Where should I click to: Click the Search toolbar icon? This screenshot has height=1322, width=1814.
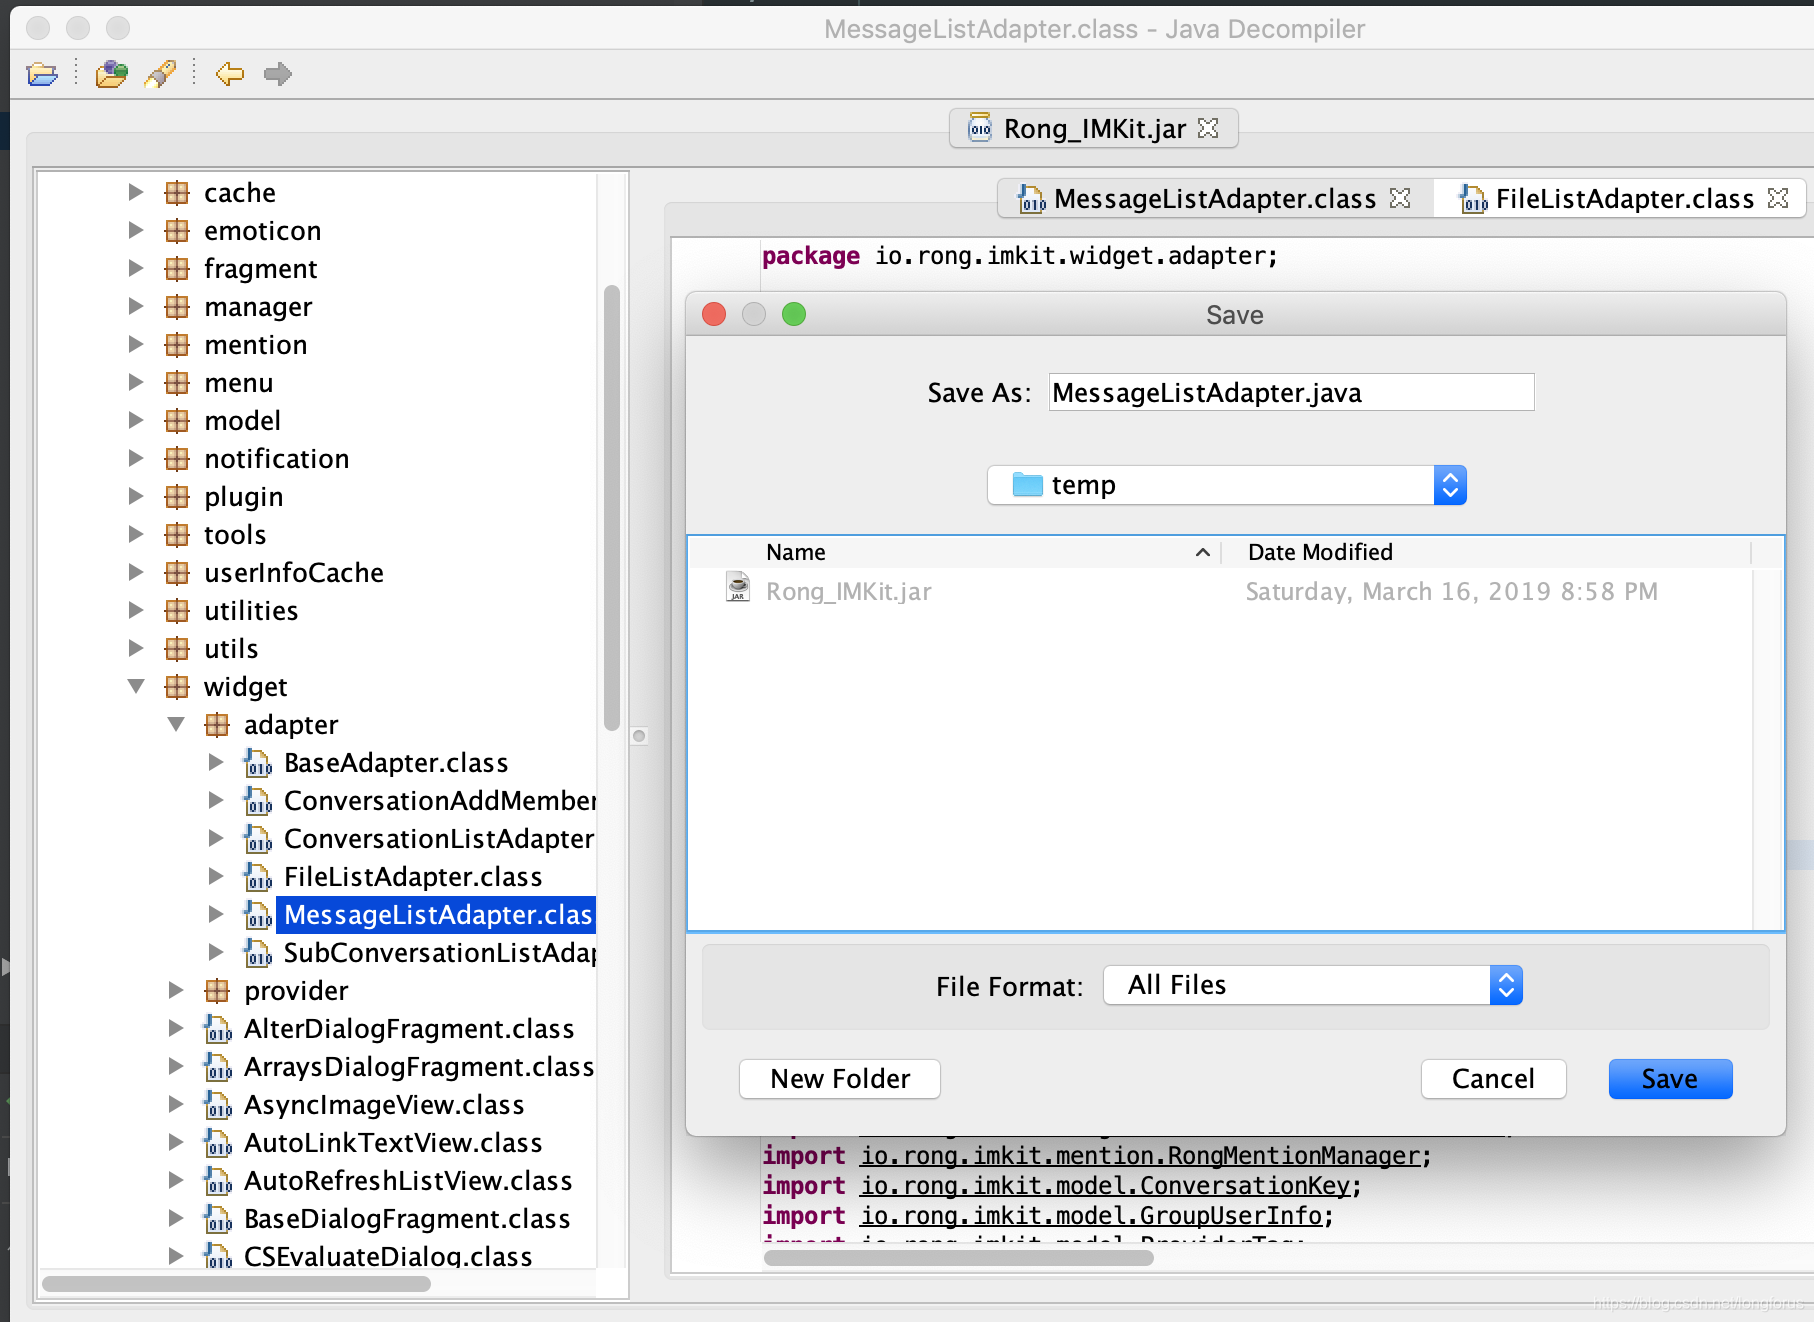(160, 74)
